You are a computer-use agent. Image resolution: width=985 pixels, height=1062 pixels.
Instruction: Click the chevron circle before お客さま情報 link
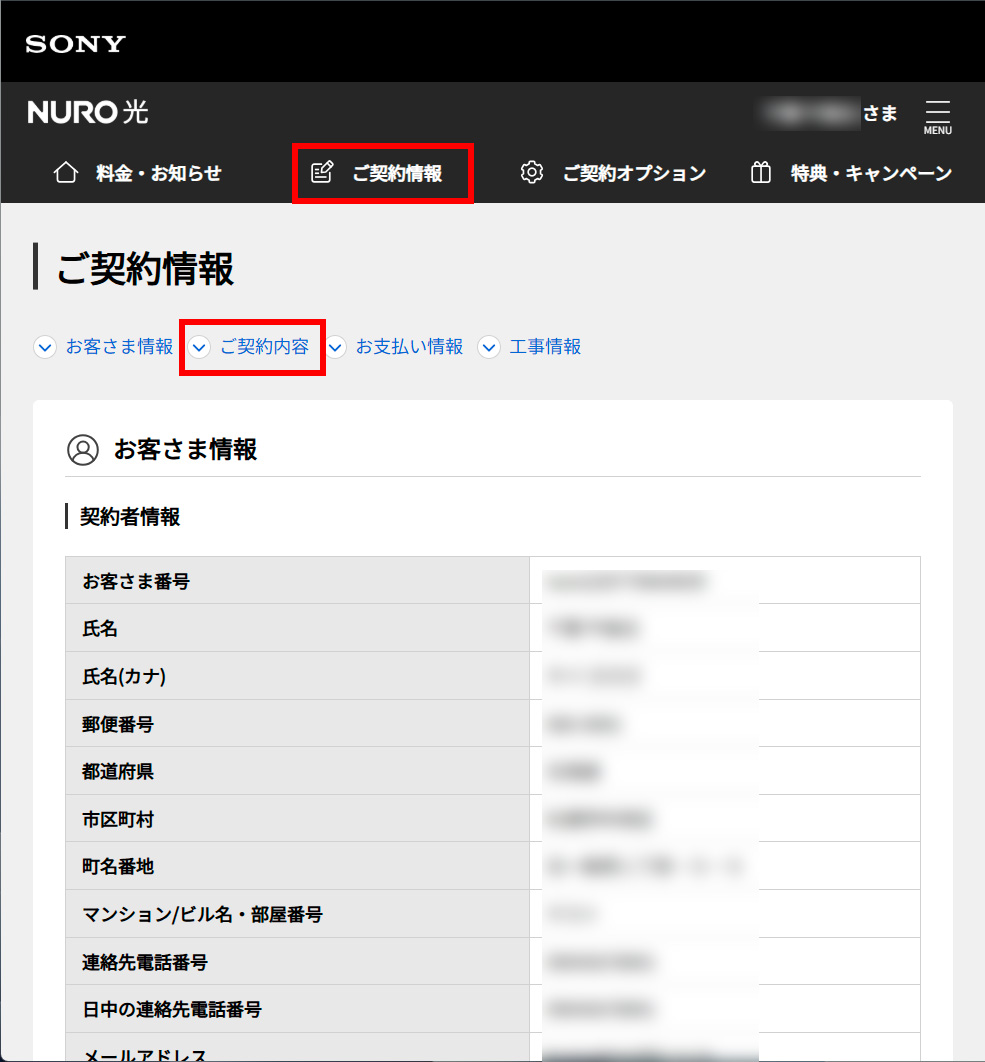pos(45,347)
